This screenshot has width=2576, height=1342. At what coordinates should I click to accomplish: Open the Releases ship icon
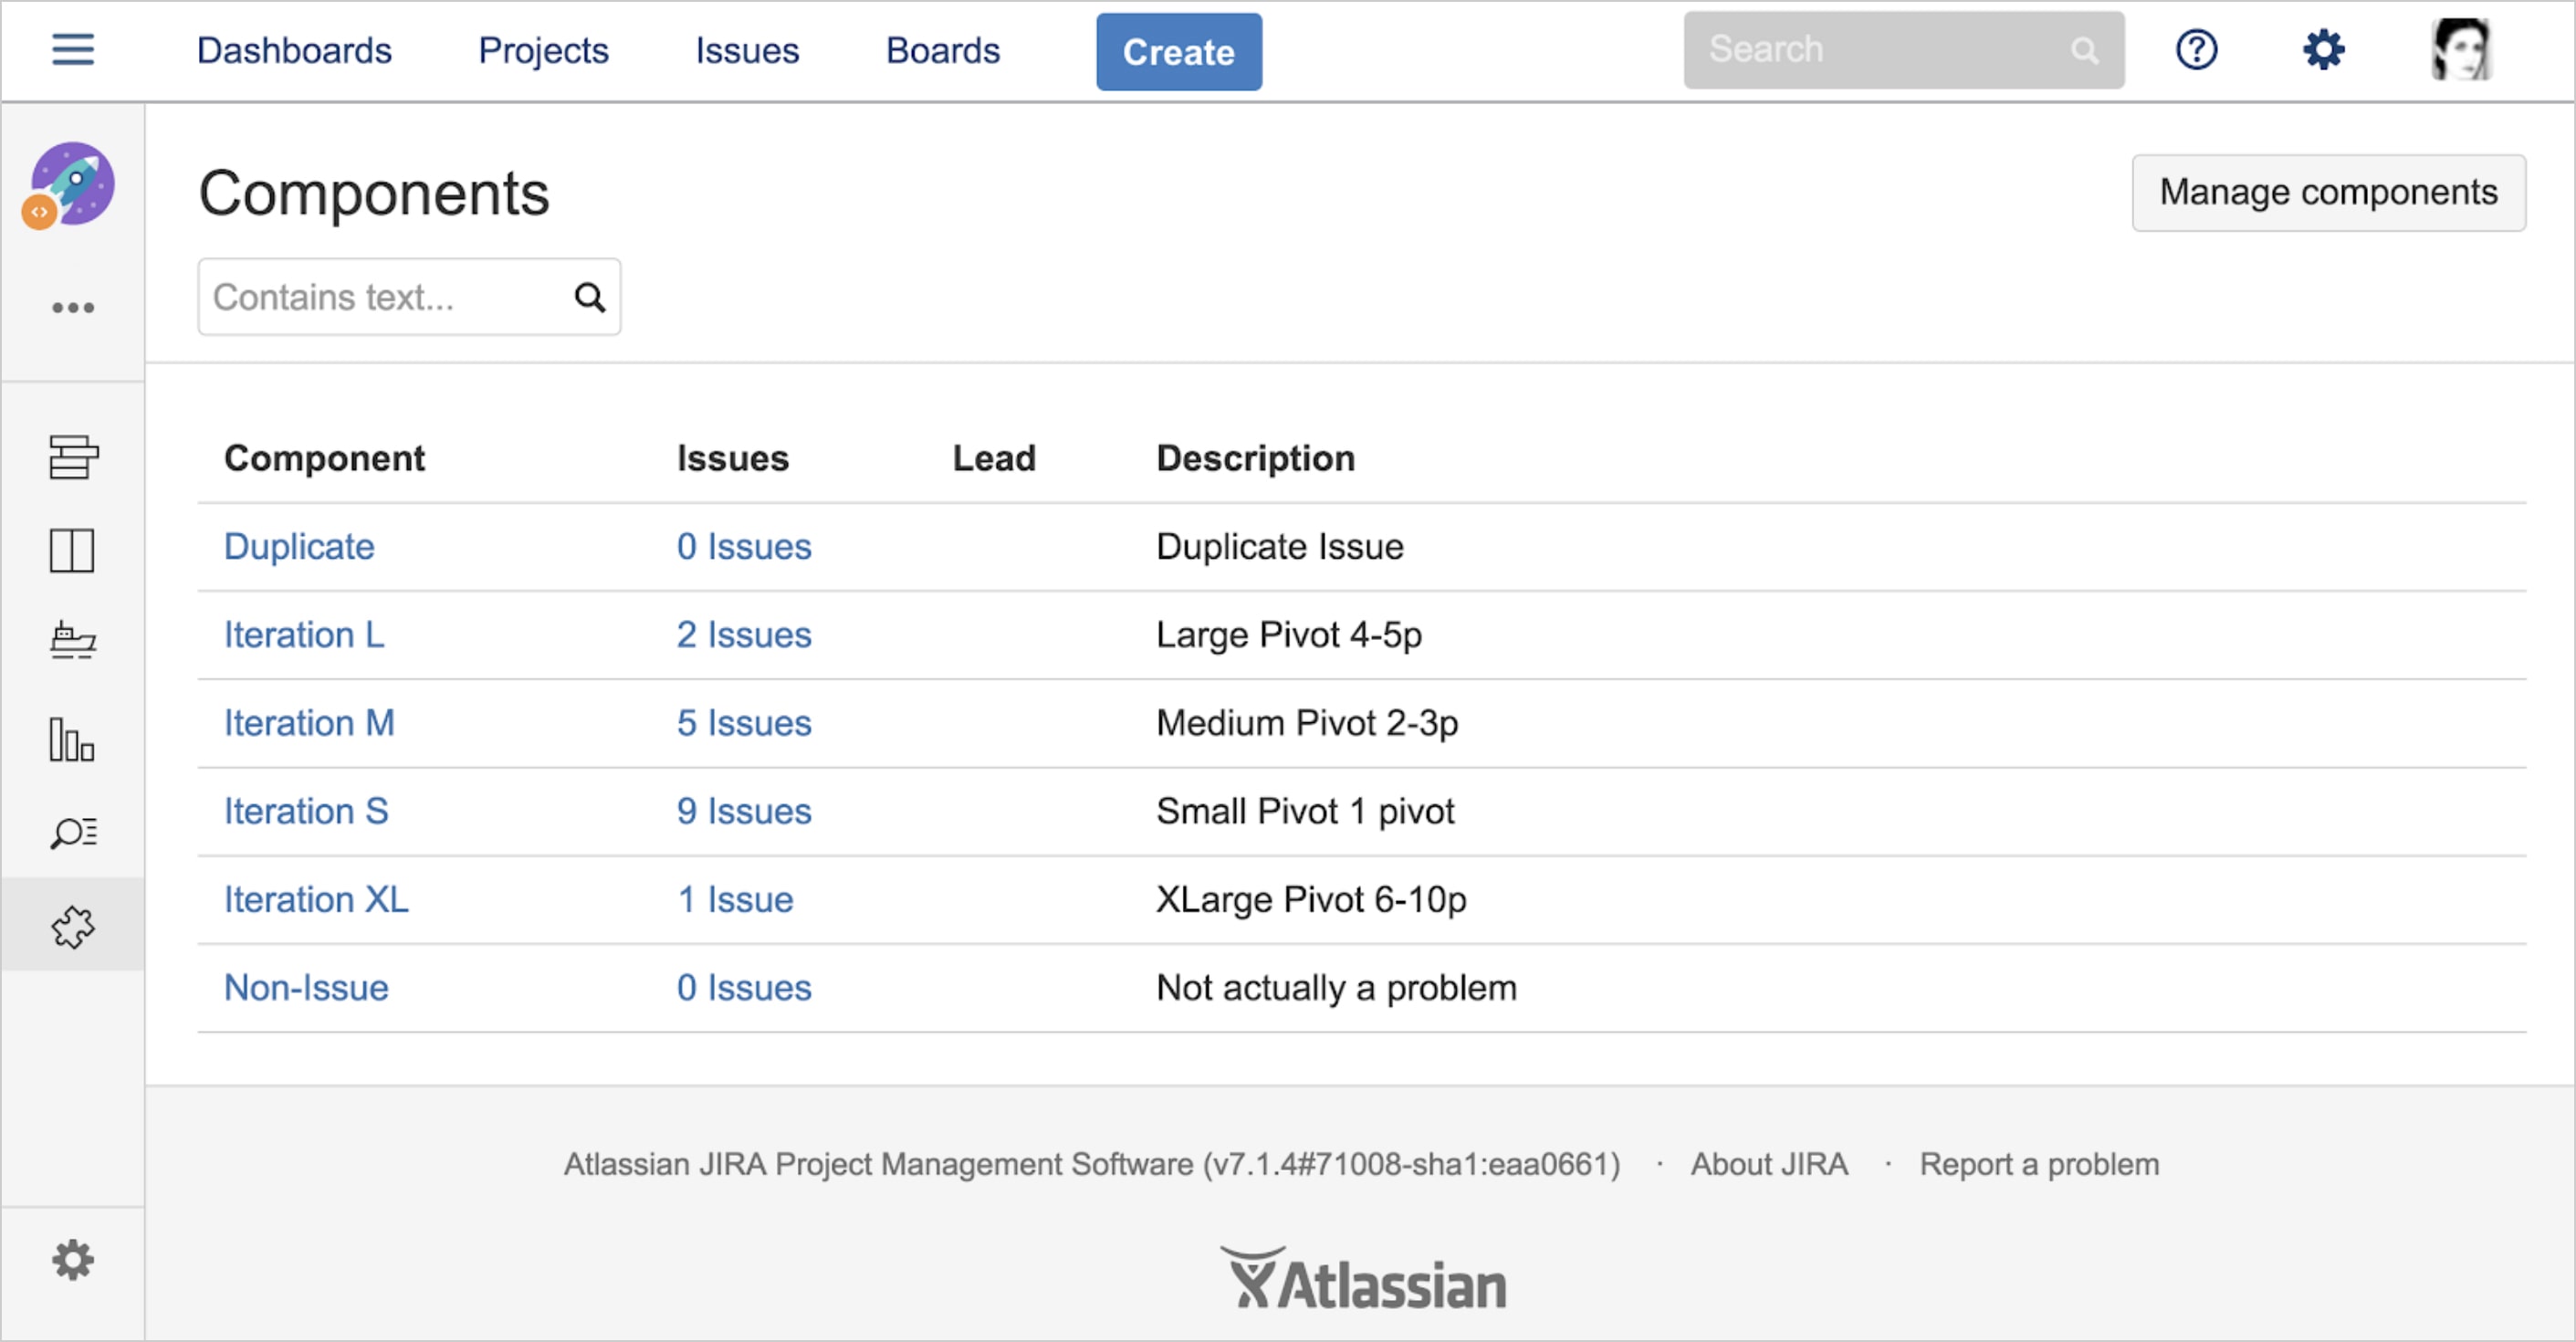(x=73, y=640)
